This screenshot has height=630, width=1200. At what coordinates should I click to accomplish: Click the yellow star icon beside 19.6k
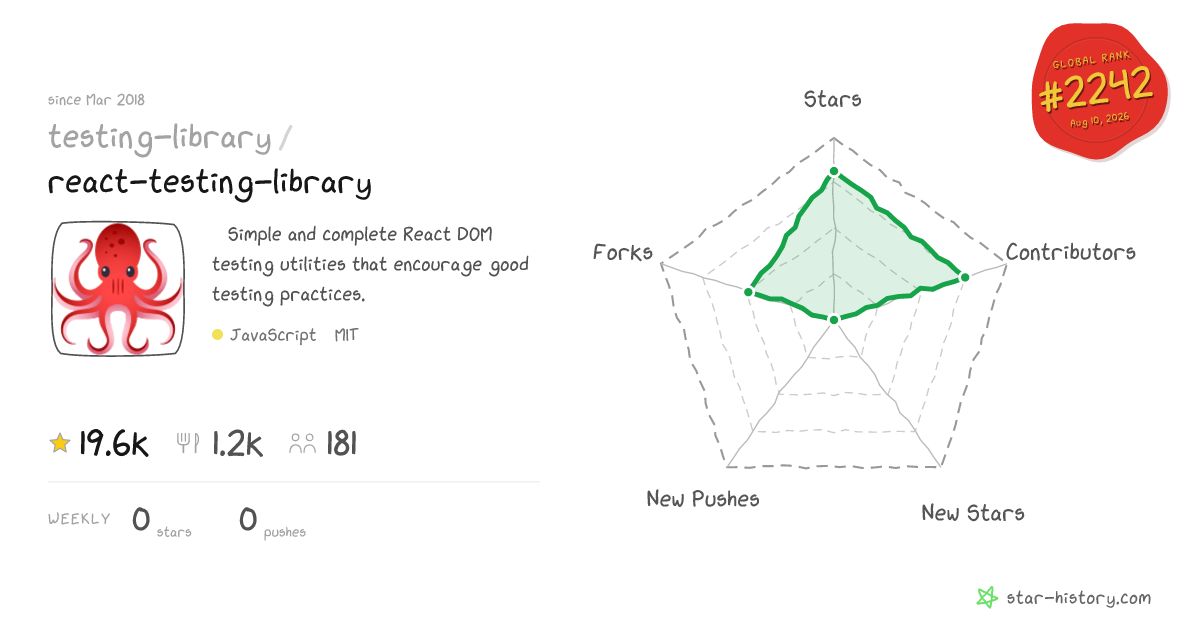click(60, 443)
